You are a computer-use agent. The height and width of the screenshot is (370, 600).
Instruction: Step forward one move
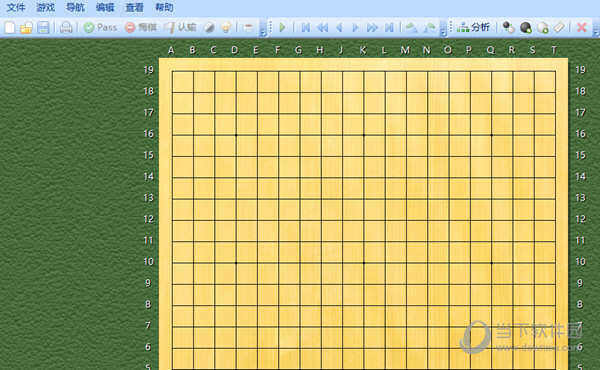(x=355, y=28)
